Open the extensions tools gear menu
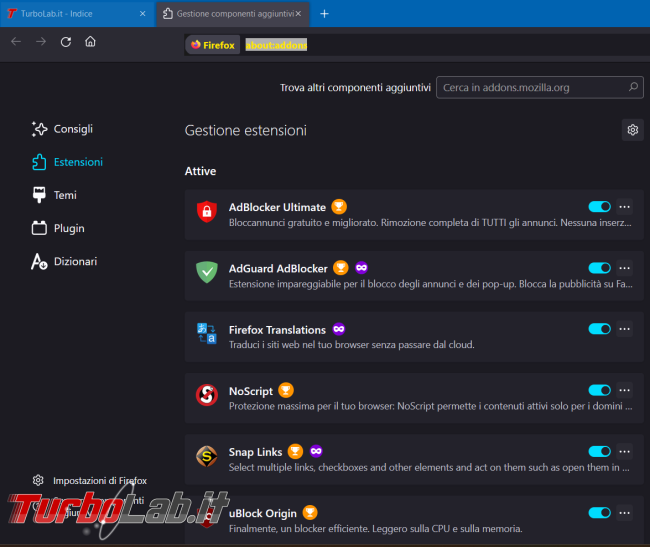Image resolution: width=650 pixels, height=547 pixels. click(x=633, y=130)
